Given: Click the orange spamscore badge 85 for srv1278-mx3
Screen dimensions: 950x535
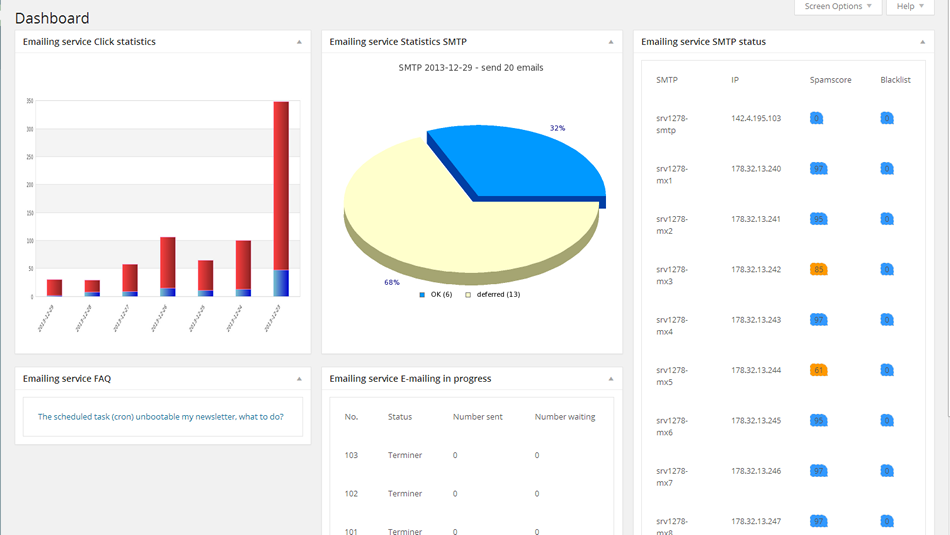Looking at the screenshot, I should coord(819,269).
